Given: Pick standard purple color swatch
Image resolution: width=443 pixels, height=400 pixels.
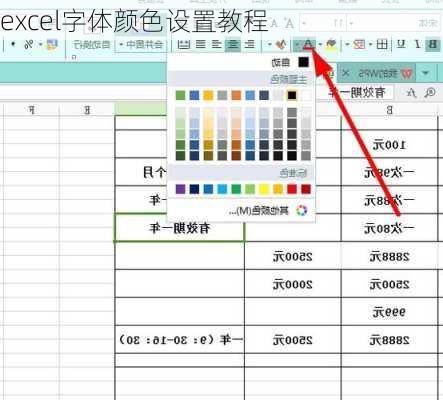Looking at the screenshot, I should coord(180,189).
